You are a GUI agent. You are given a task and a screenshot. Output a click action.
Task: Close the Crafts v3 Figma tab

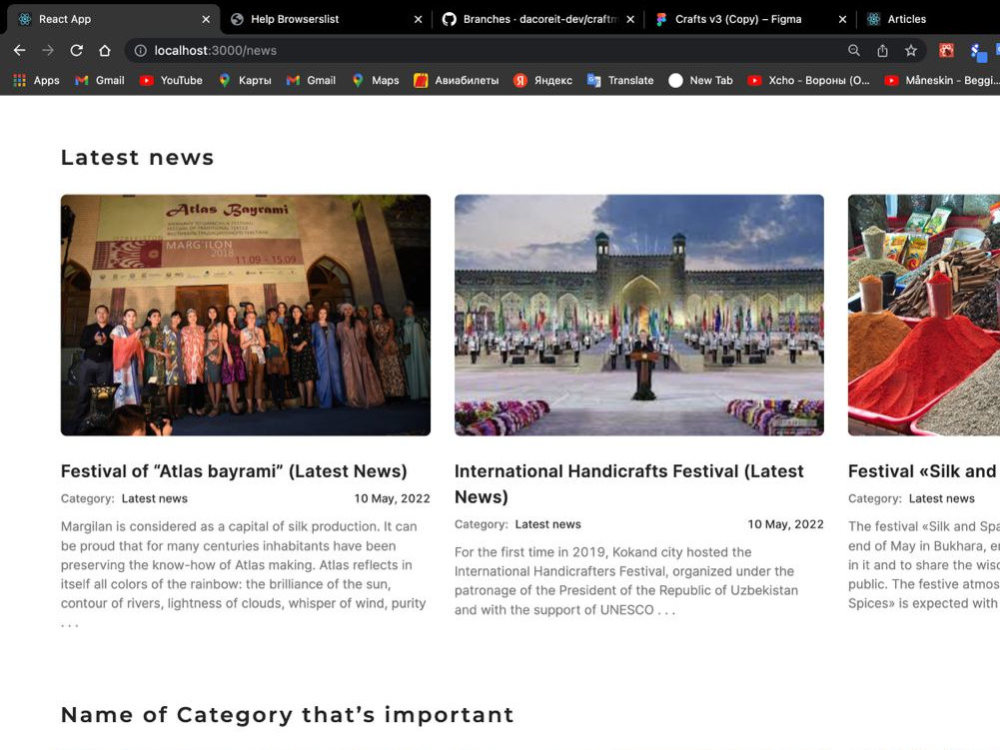[842, 19]
